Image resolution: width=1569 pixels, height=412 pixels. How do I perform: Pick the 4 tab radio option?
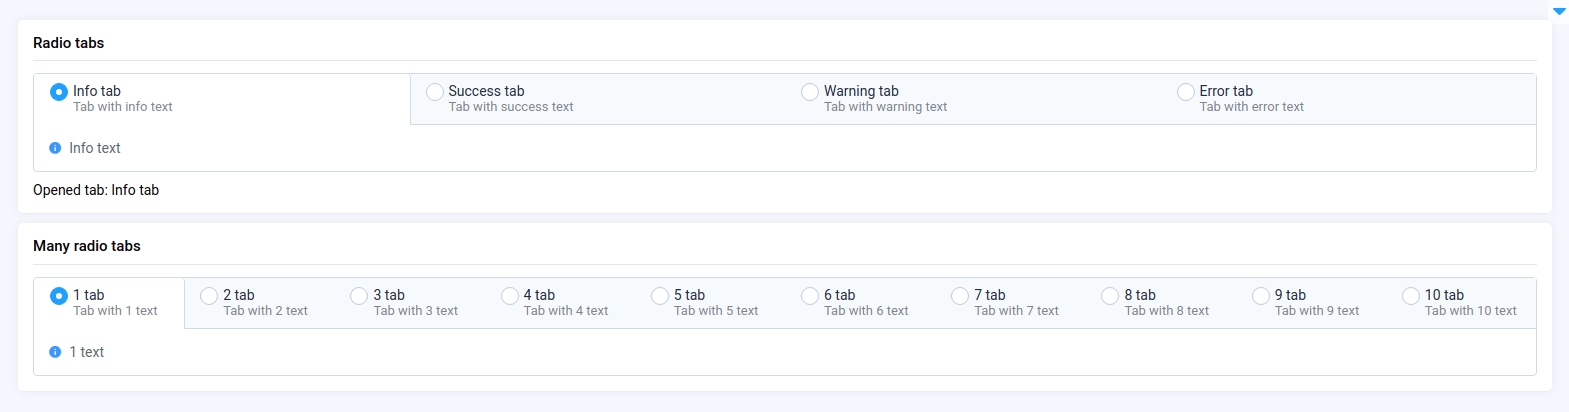point(510,296)
